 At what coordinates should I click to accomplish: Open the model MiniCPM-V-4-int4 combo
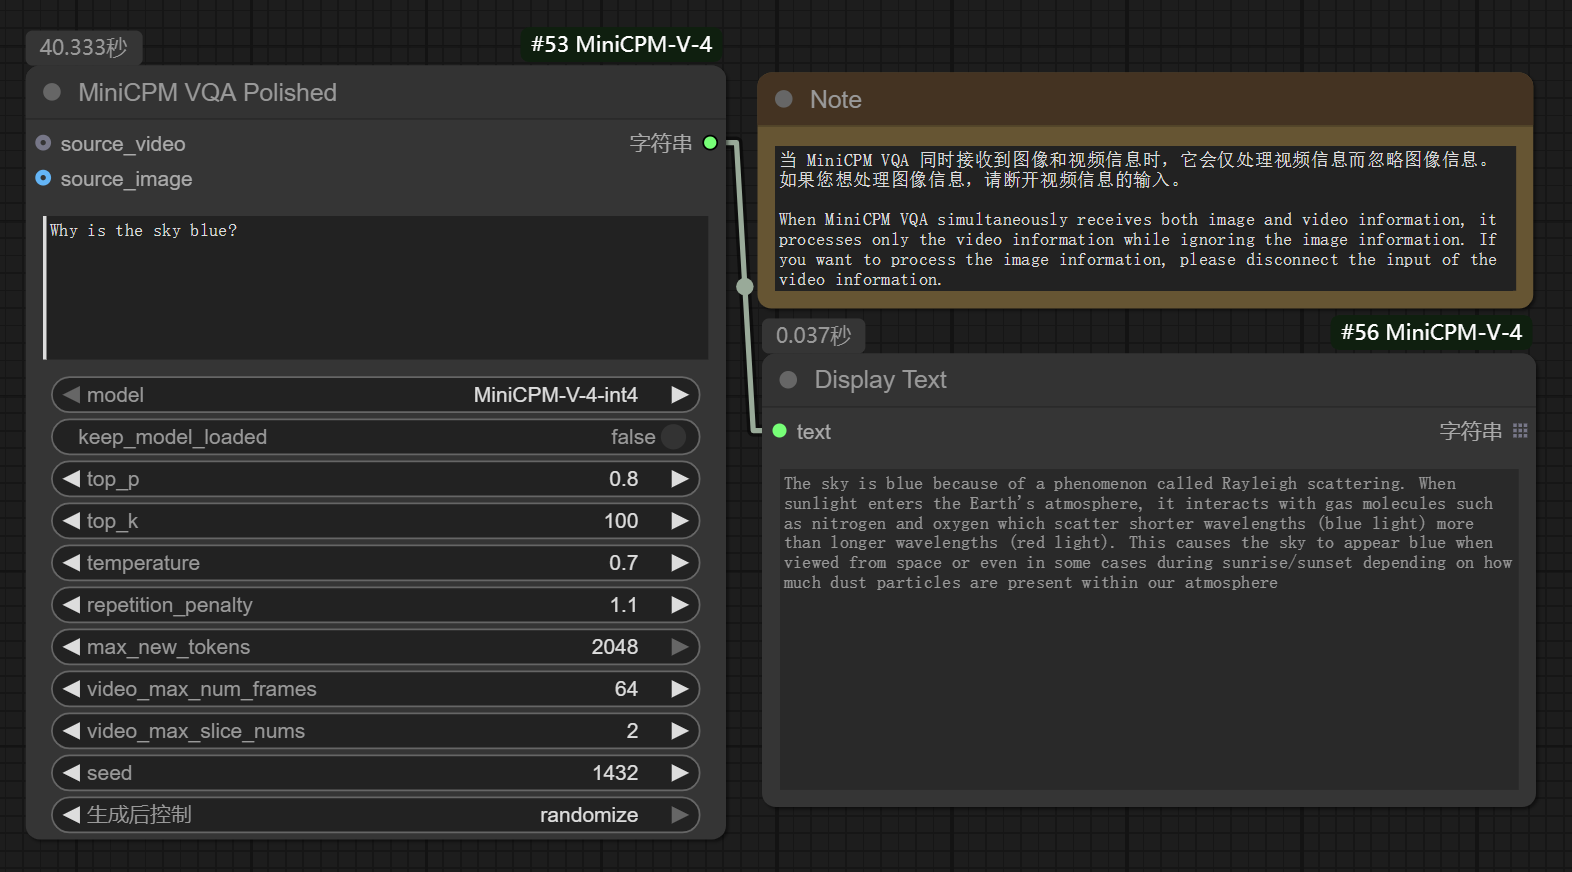tap(375, 395)
